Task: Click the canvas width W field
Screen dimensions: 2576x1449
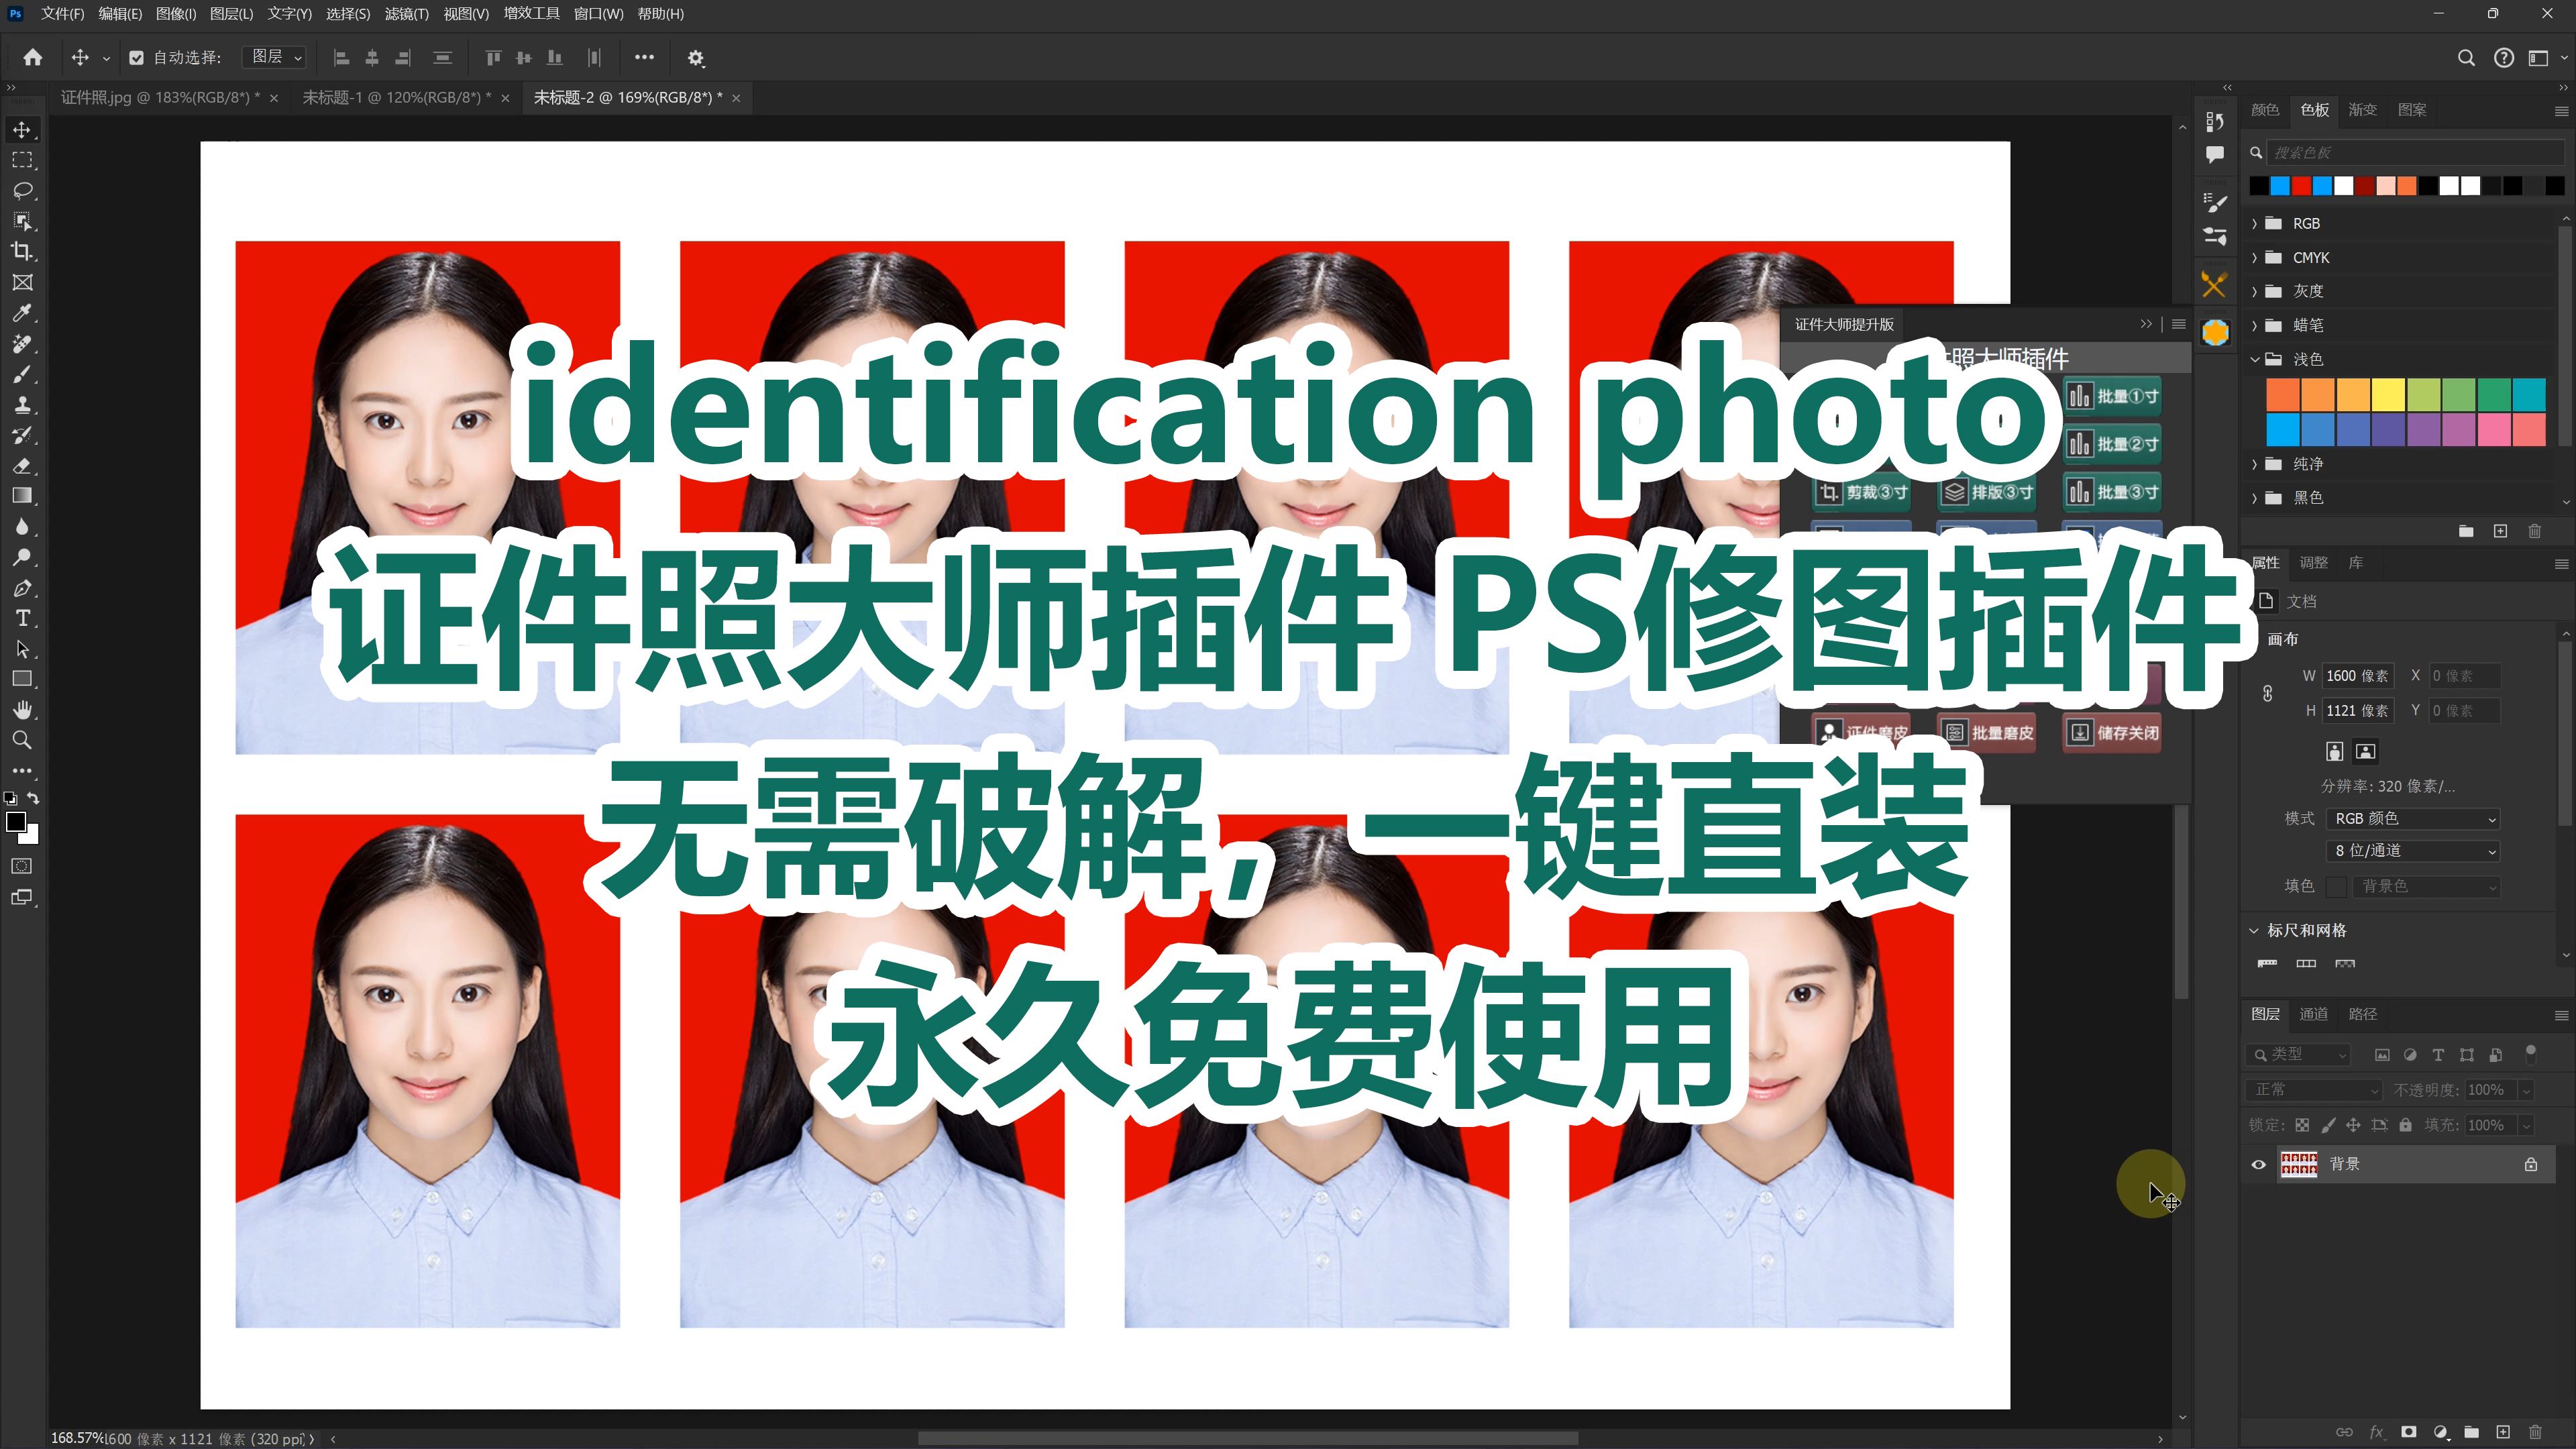Action: pos(2358,676)
